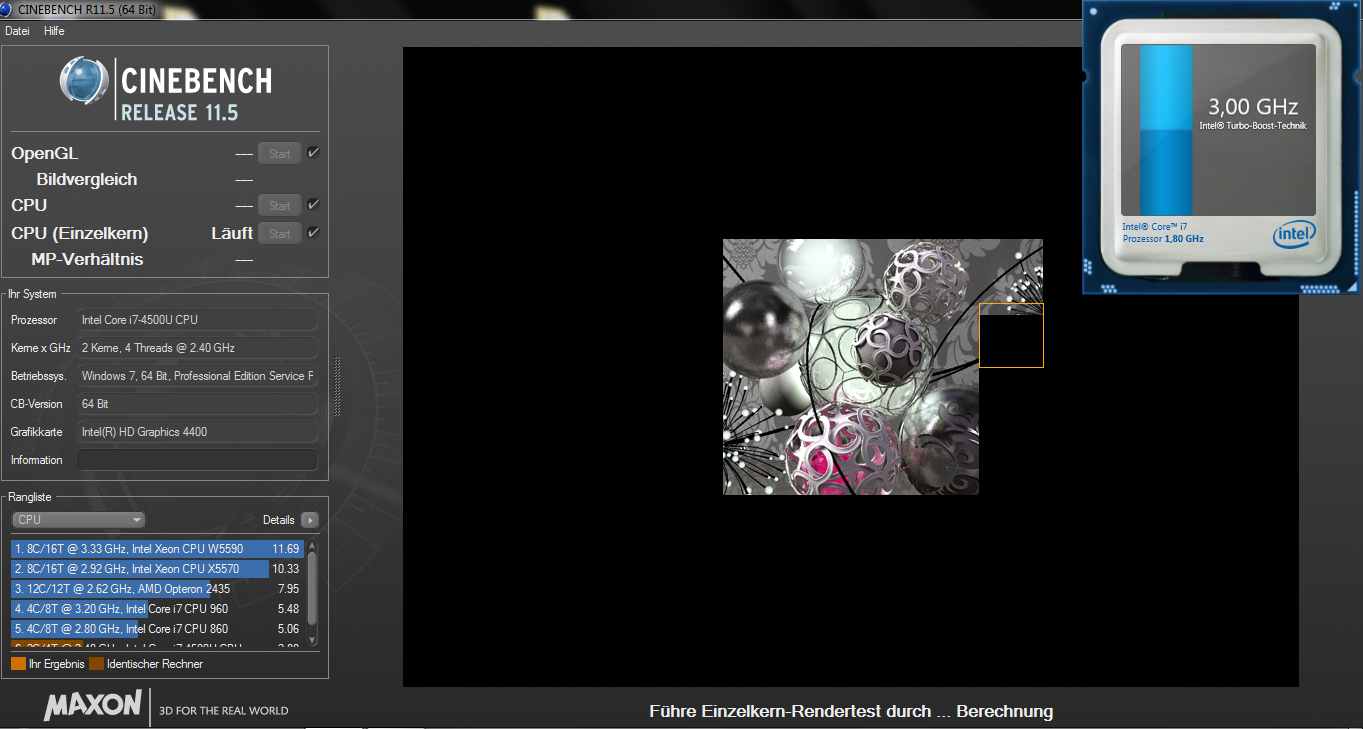Click the Grafikkarte field value

coord(198,432)
